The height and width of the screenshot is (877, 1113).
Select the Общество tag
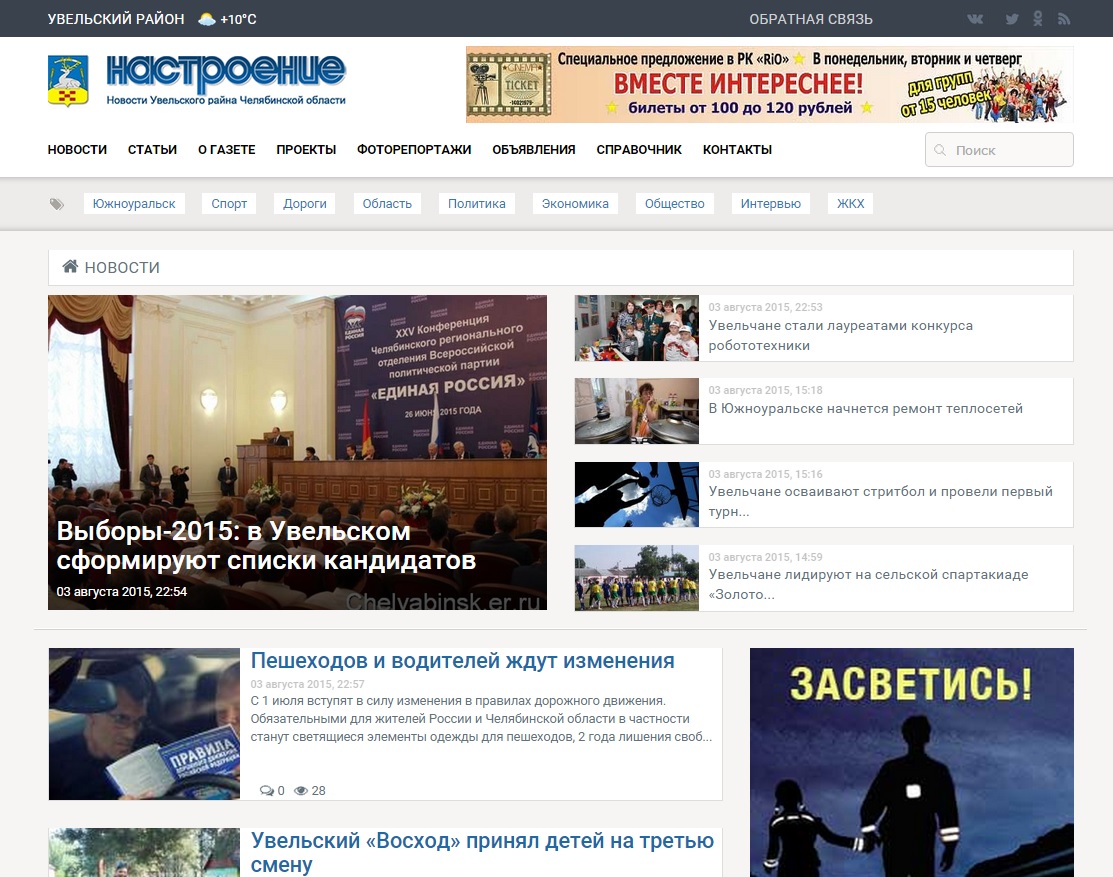point(674,204)
